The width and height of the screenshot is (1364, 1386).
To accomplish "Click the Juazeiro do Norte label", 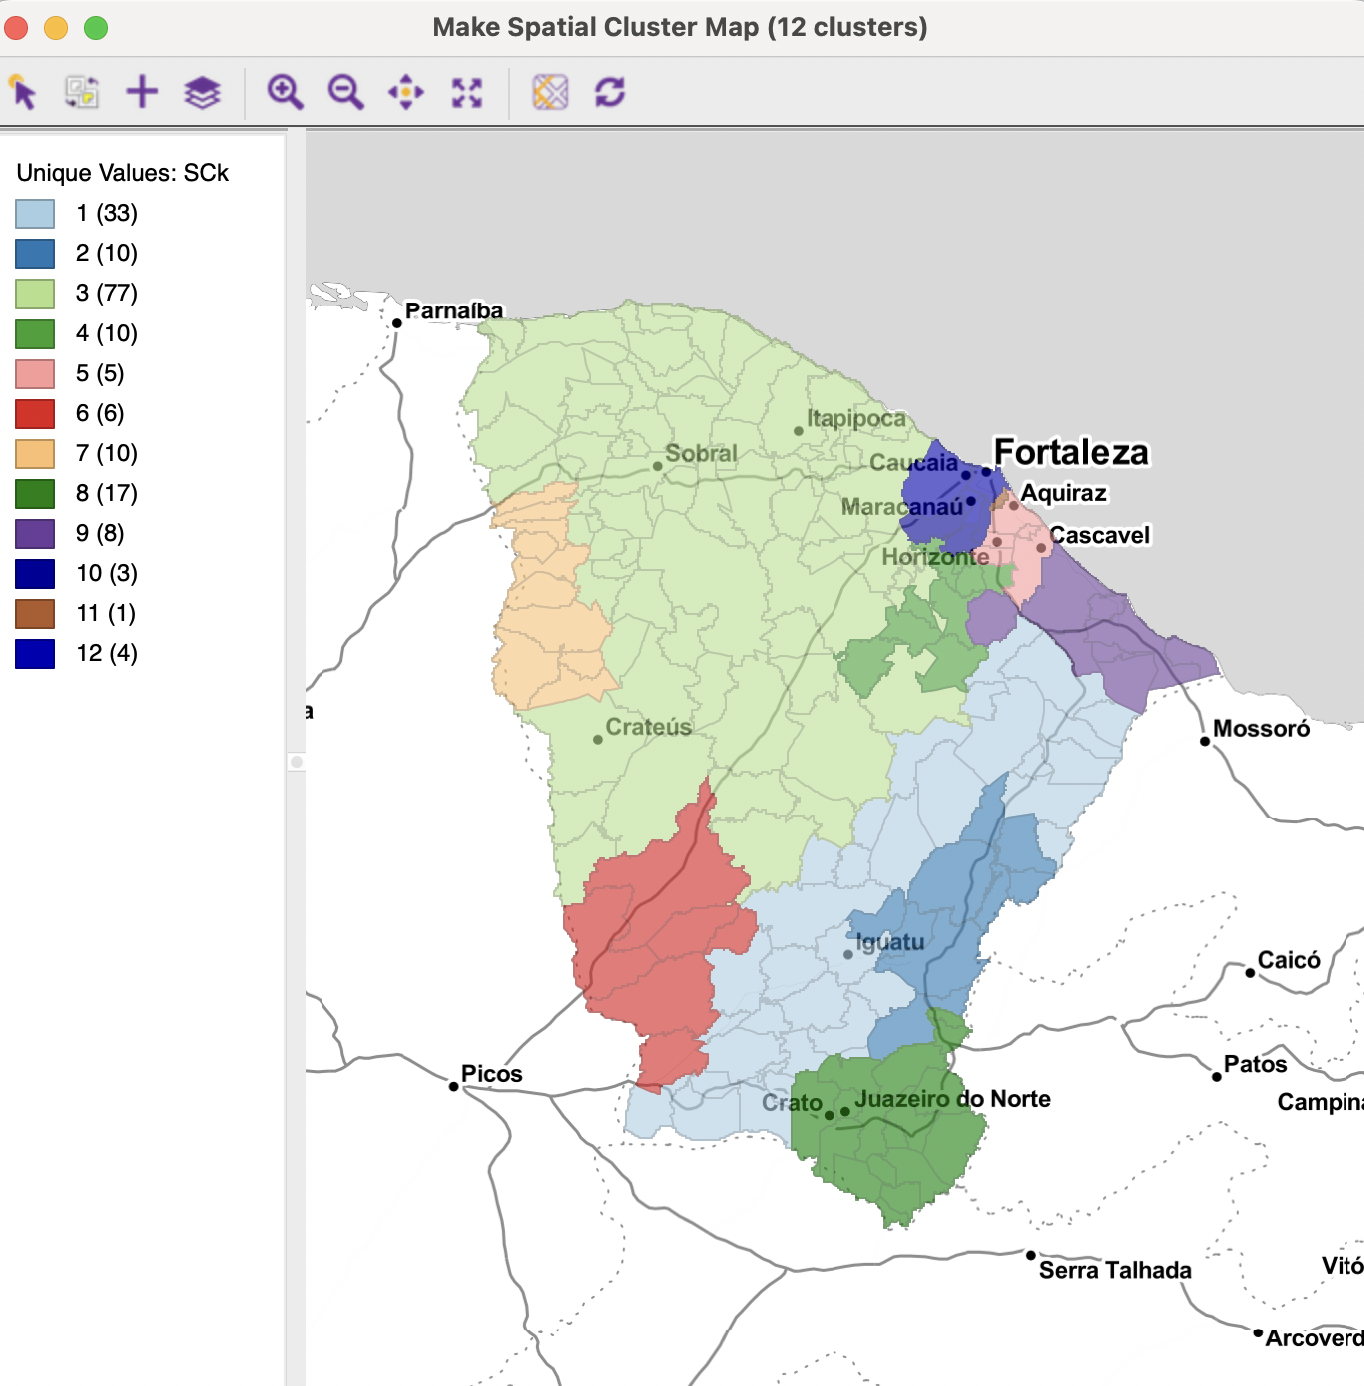I will click(x=952, y=1099).
